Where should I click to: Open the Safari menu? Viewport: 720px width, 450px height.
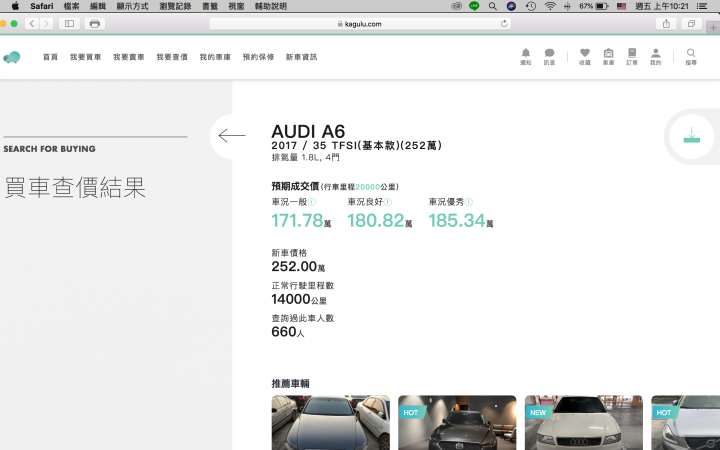click(x=42, y=6)
